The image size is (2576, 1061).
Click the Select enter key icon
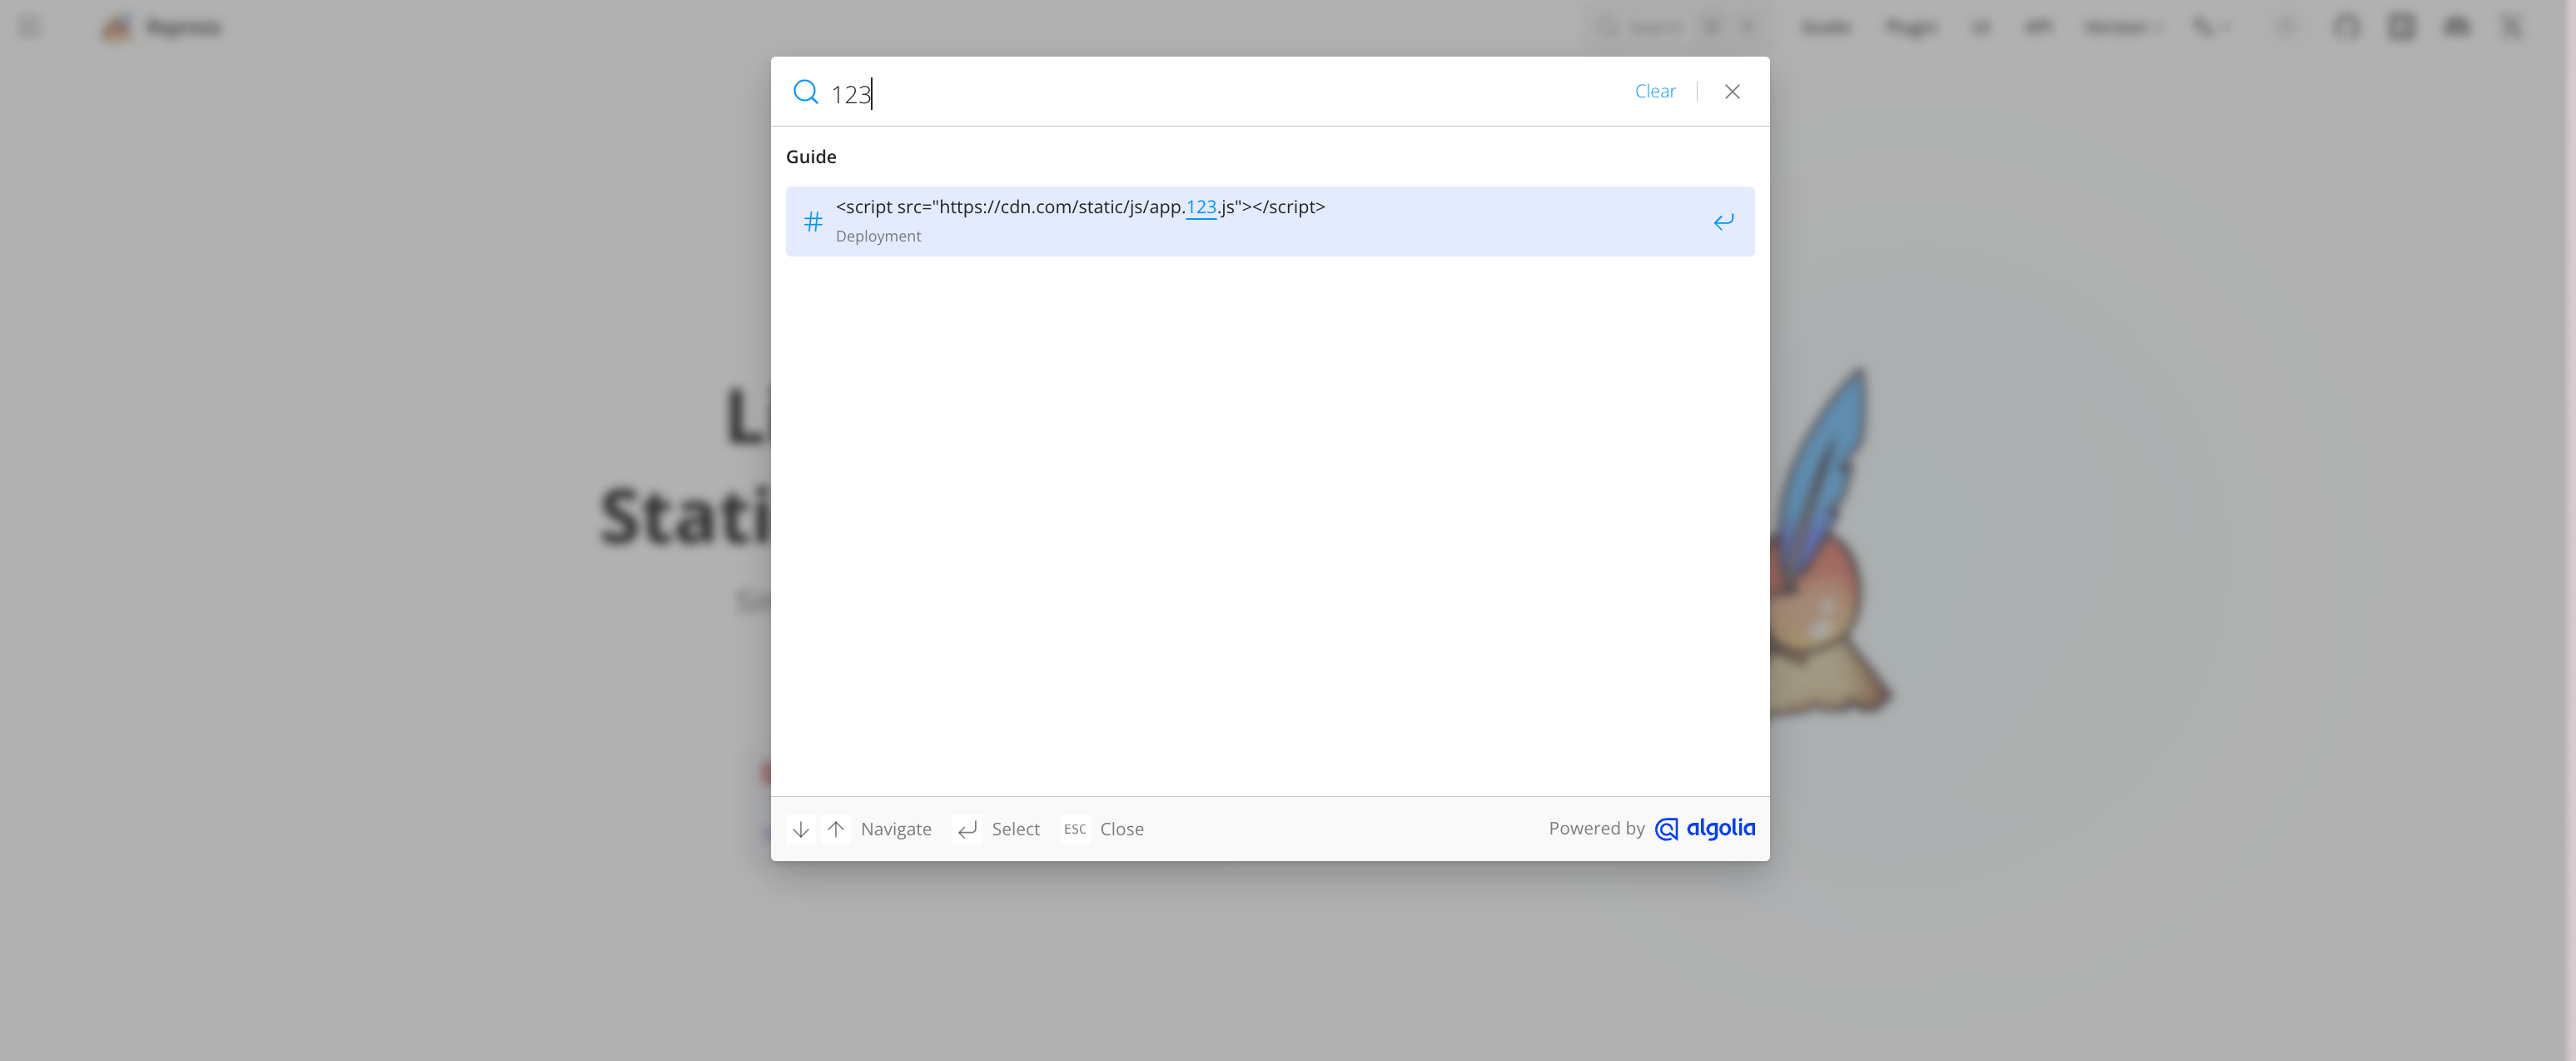tap(967, 829)
